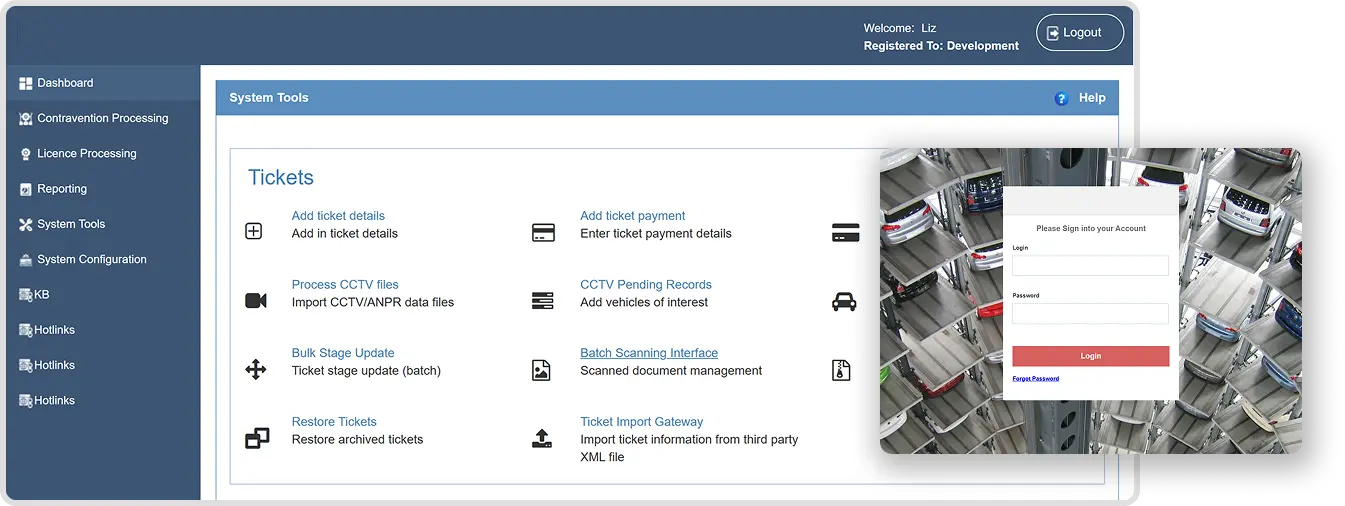Click the card icon beside Add ticket payment
1345x506 pixels.
(543, 233)
